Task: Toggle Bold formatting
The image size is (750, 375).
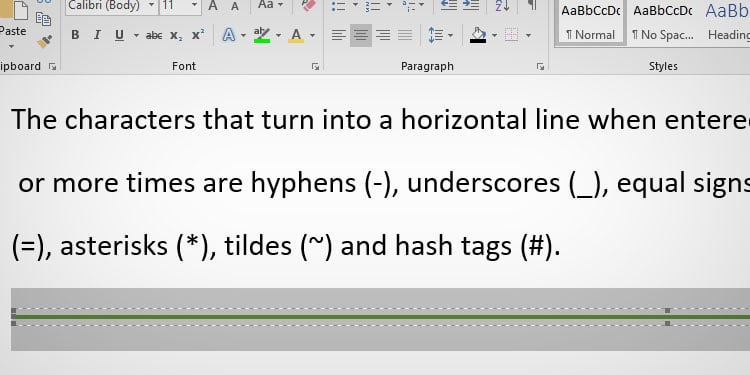Action: coord(75,35)
